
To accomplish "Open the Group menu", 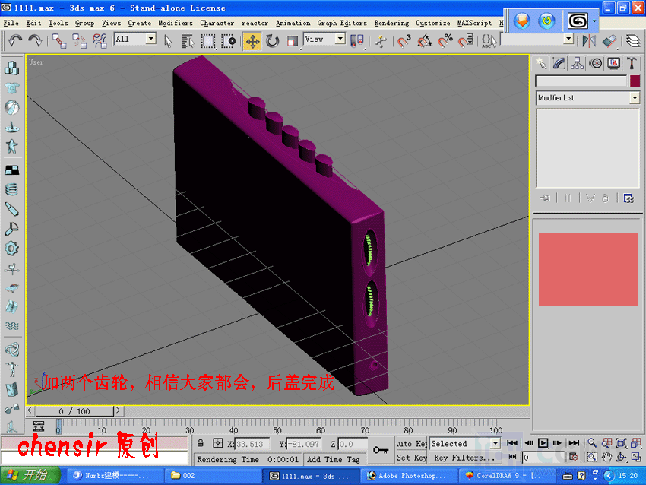I will pos(84,23).
